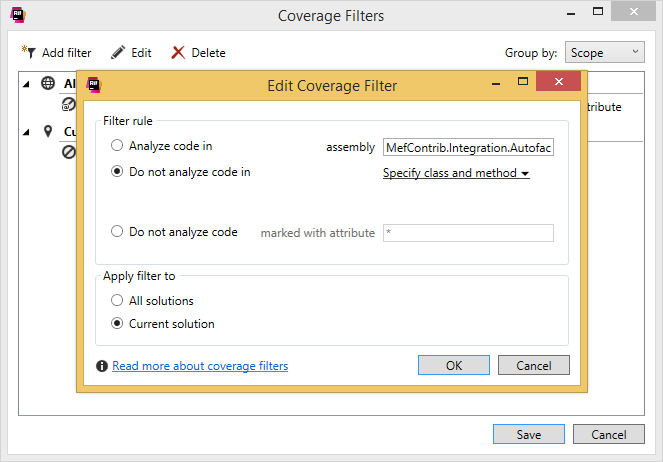Screen dimensions: 663x462
Task: Click the globe icon for All solutions group
Action: point(48,84)
